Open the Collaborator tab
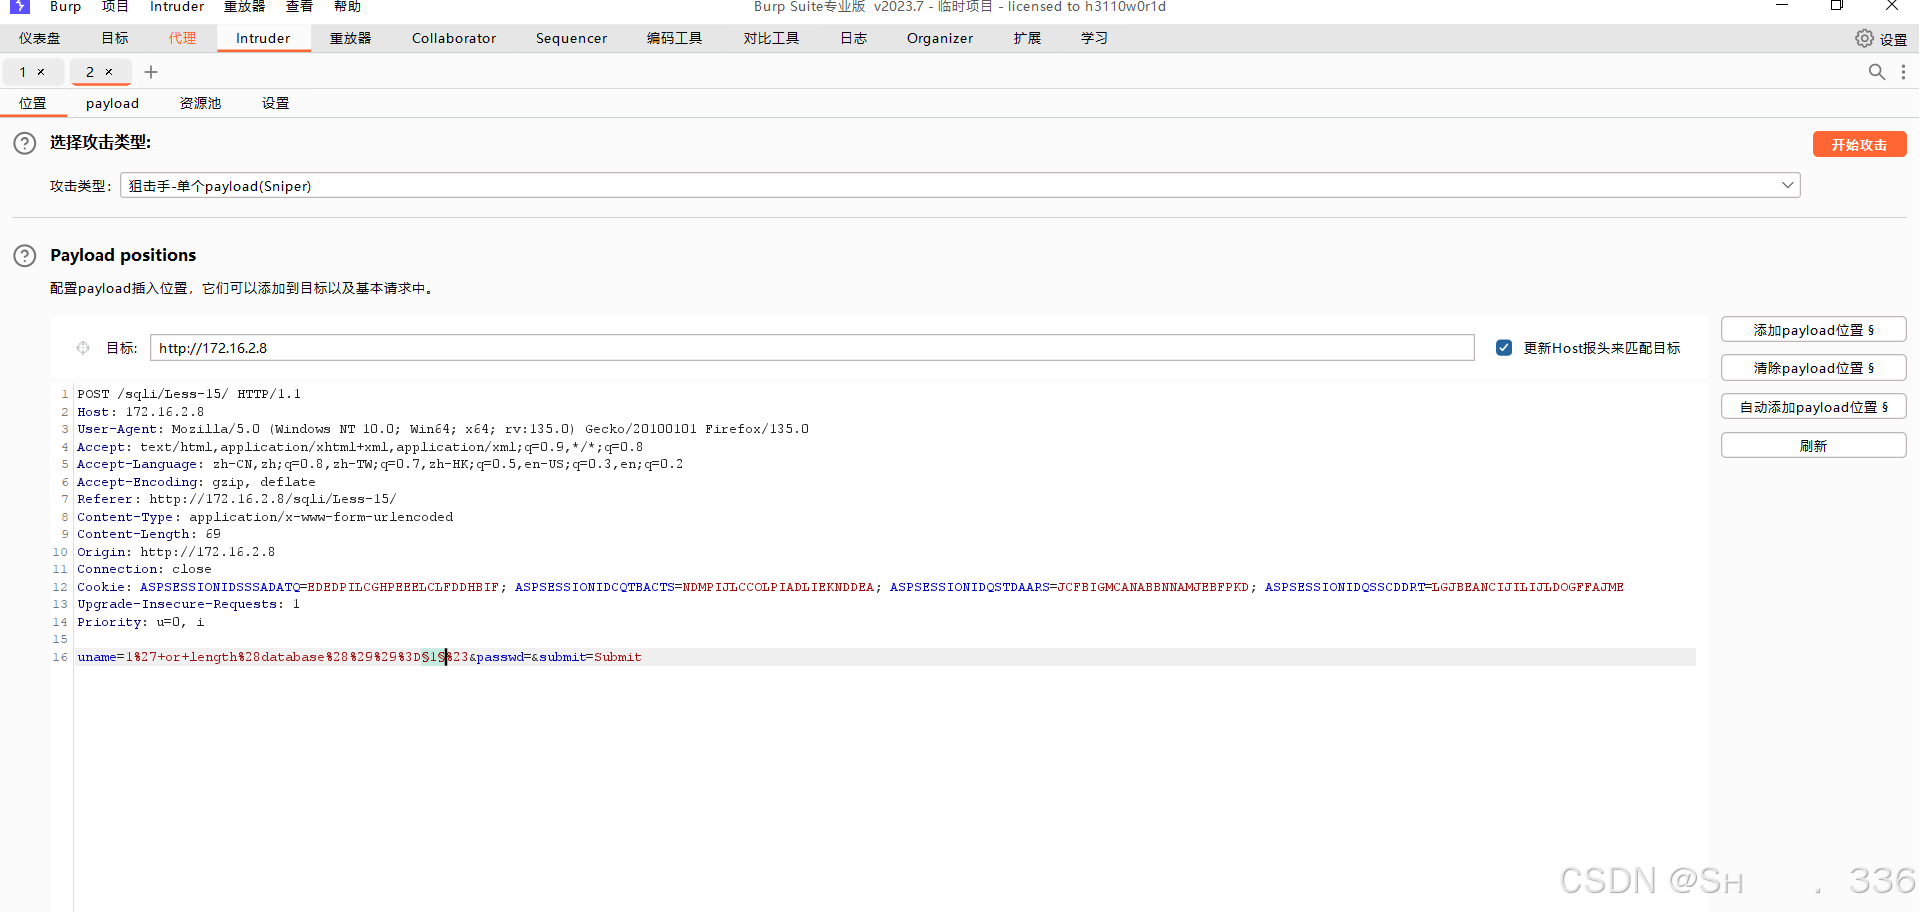The image size is (1920, 912). pos(454,38)
